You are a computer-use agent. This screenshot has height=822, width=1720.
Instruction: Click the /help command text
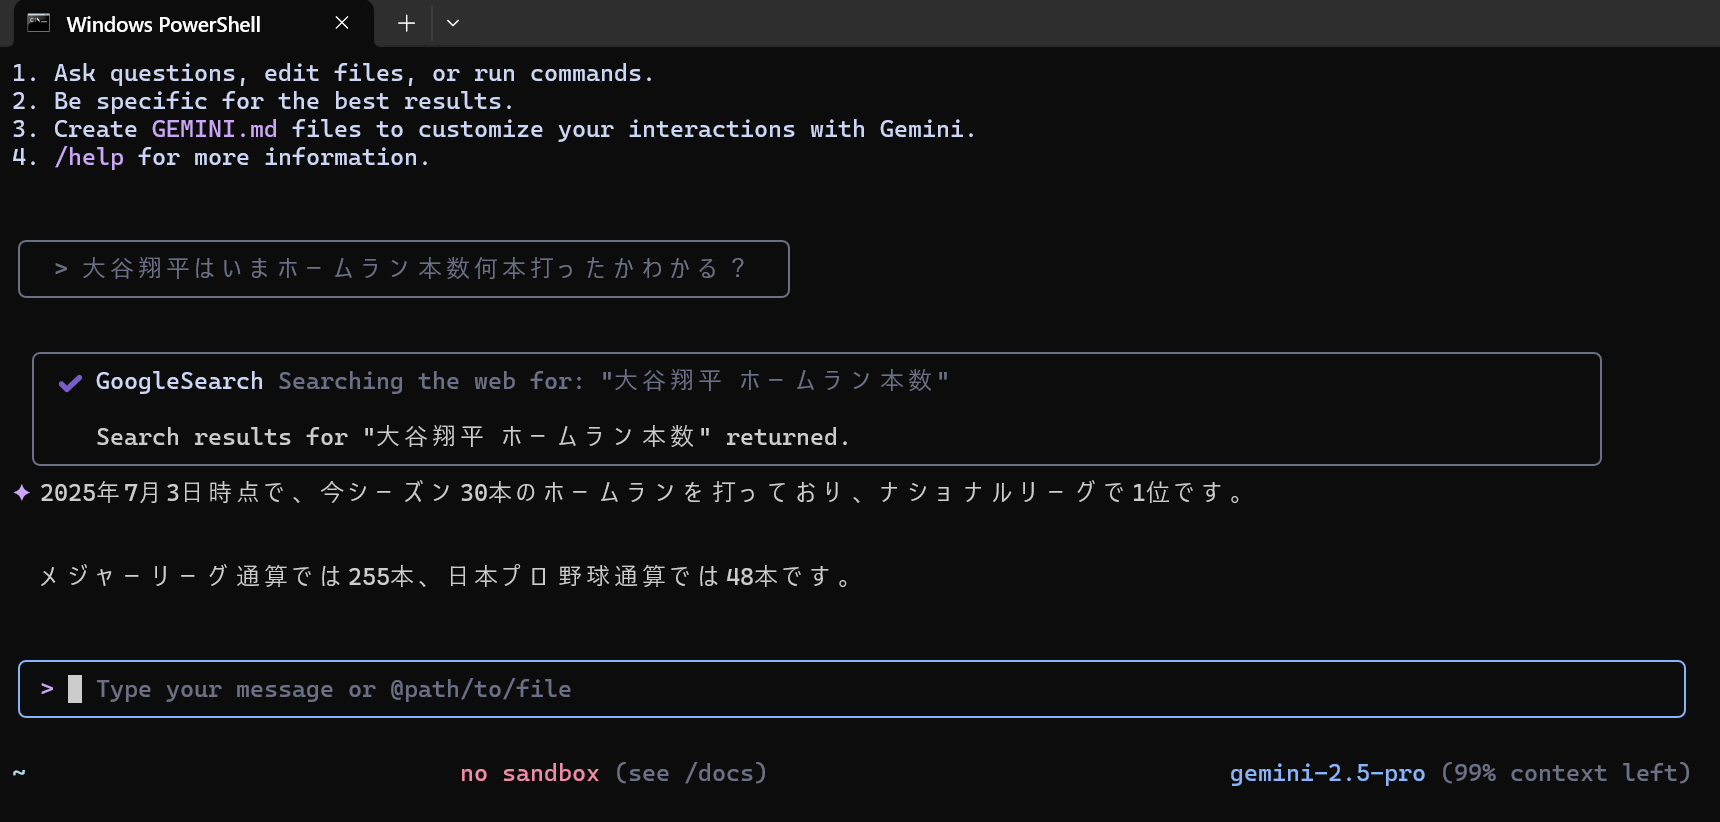89,157
